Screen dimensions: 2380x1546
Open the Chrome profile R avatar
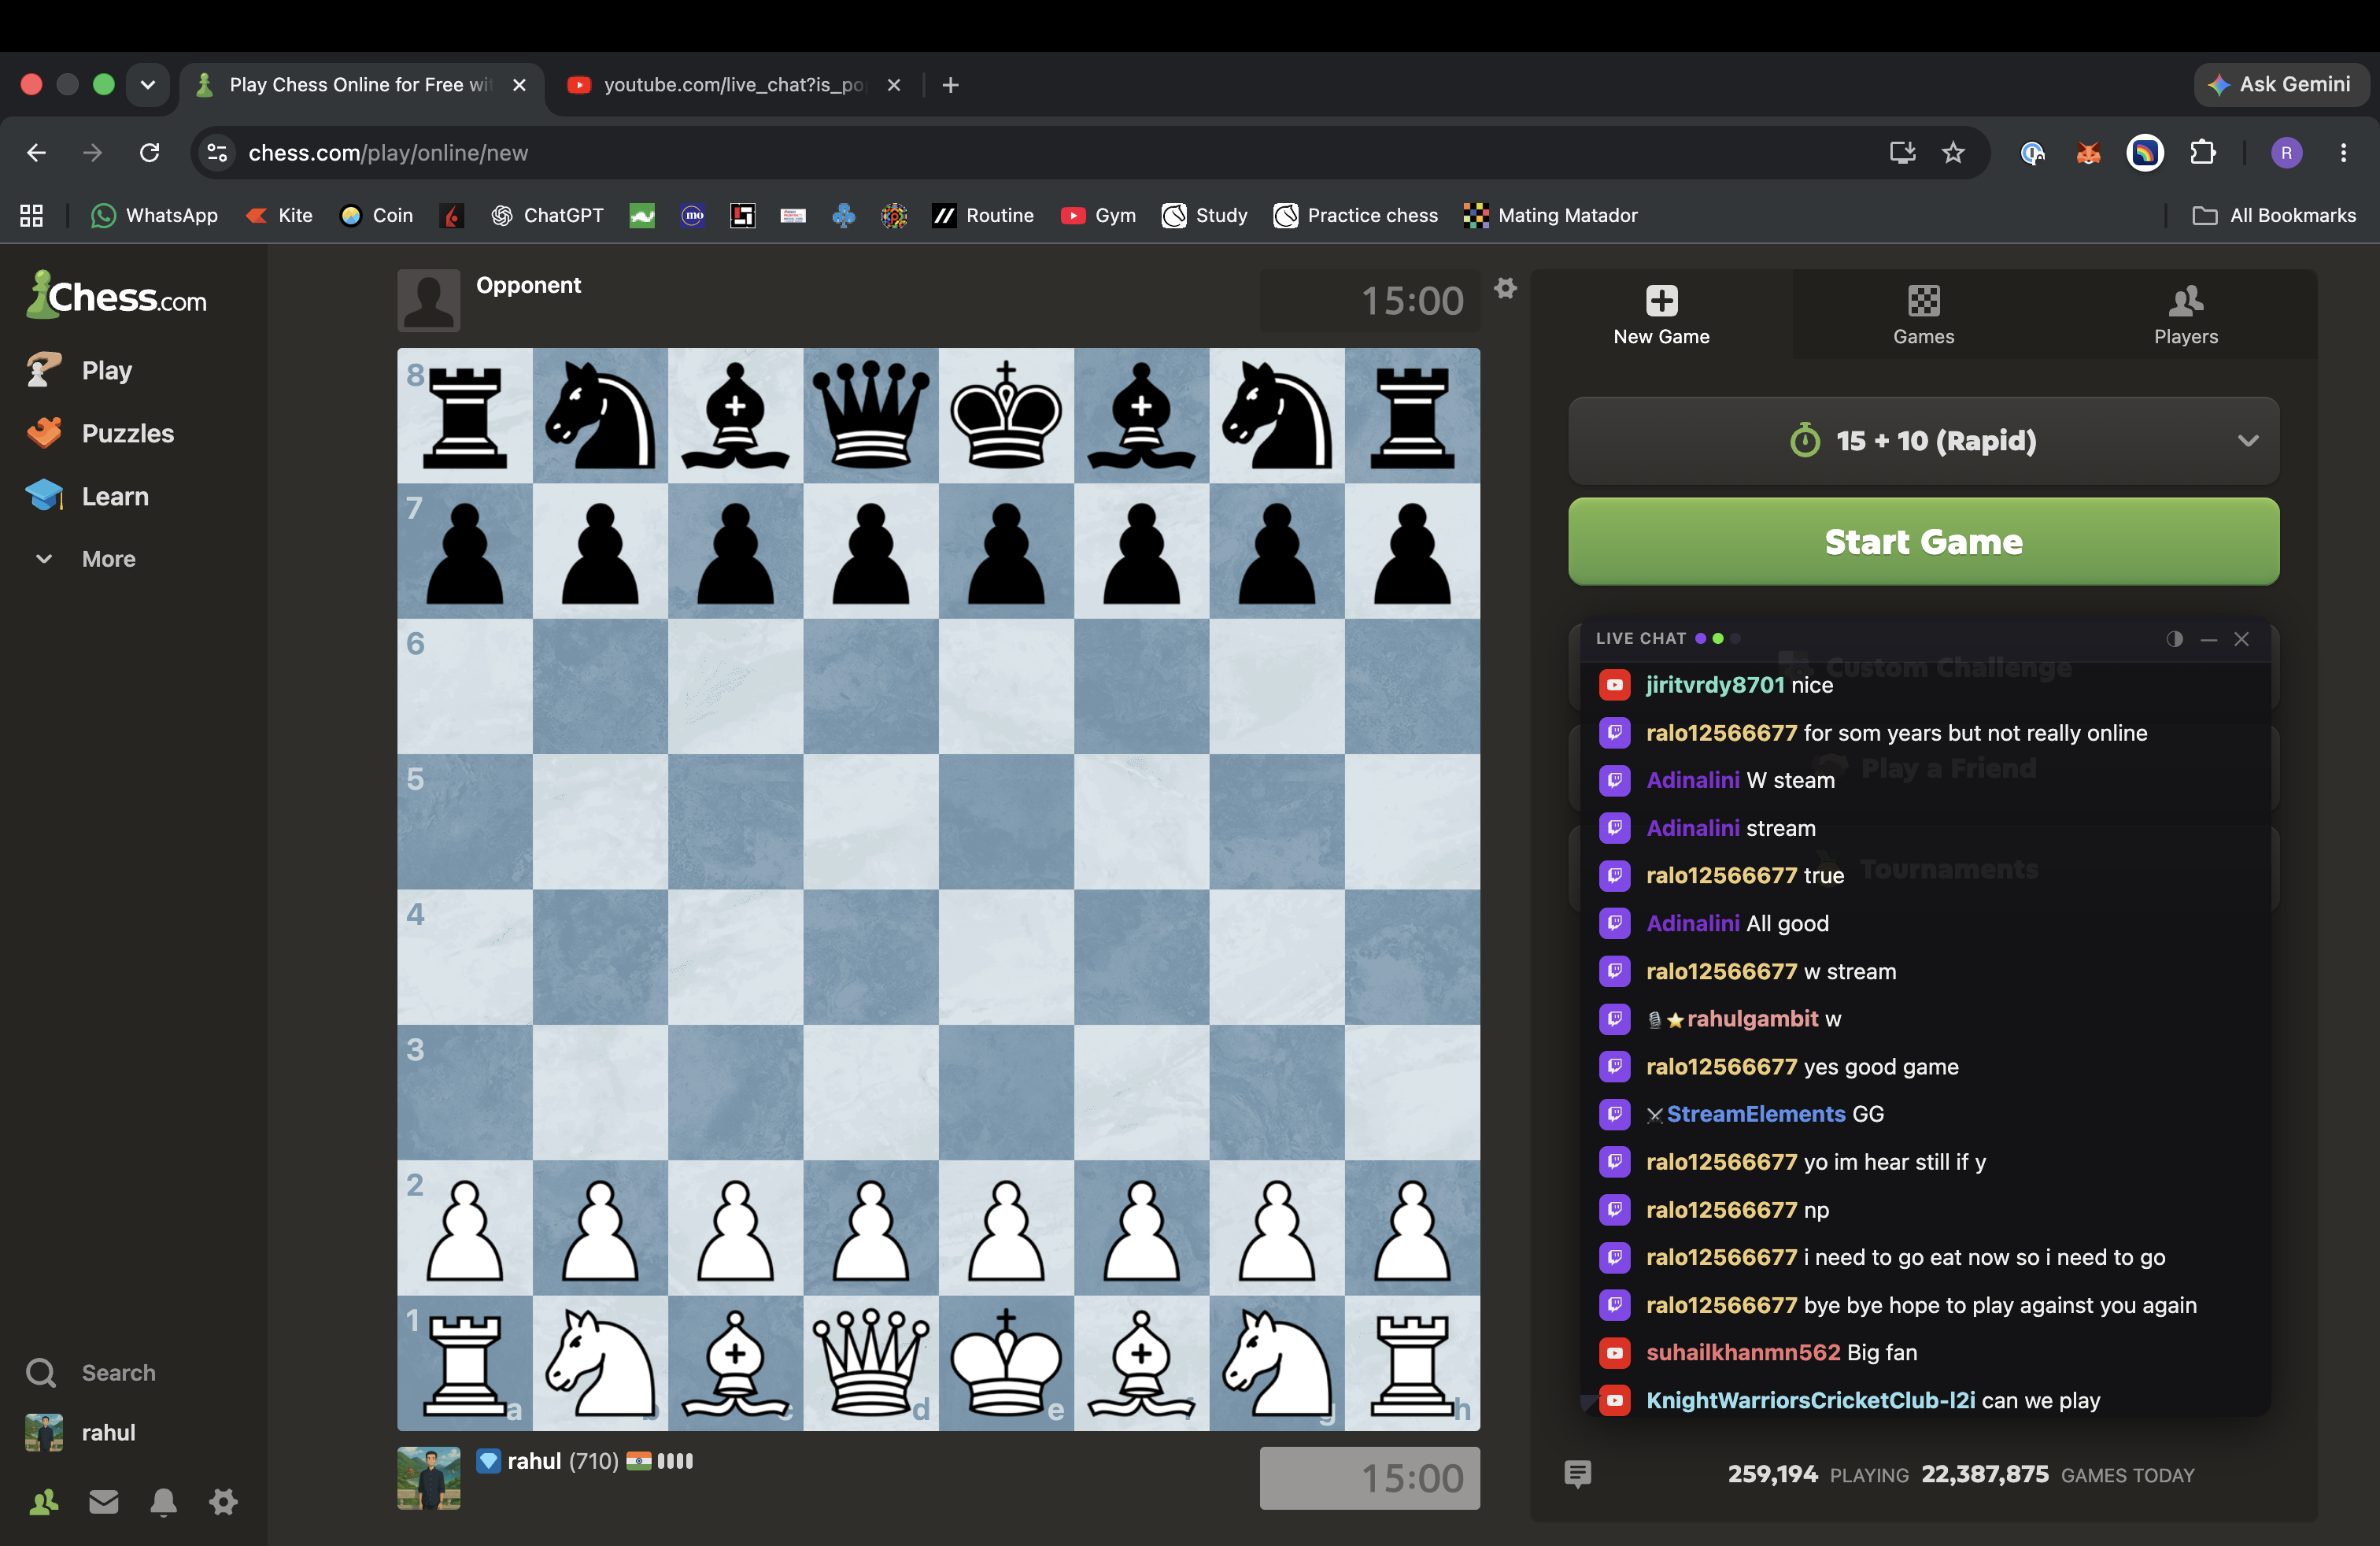click(x=2286, y=153)
